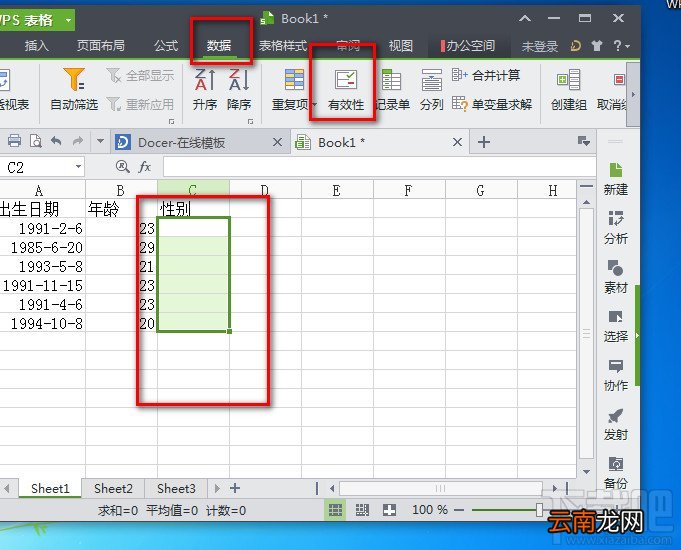Click Collaborate (协作) in the side panel
The width and height of the screenshot is (681, 550).
coord(615,375)
